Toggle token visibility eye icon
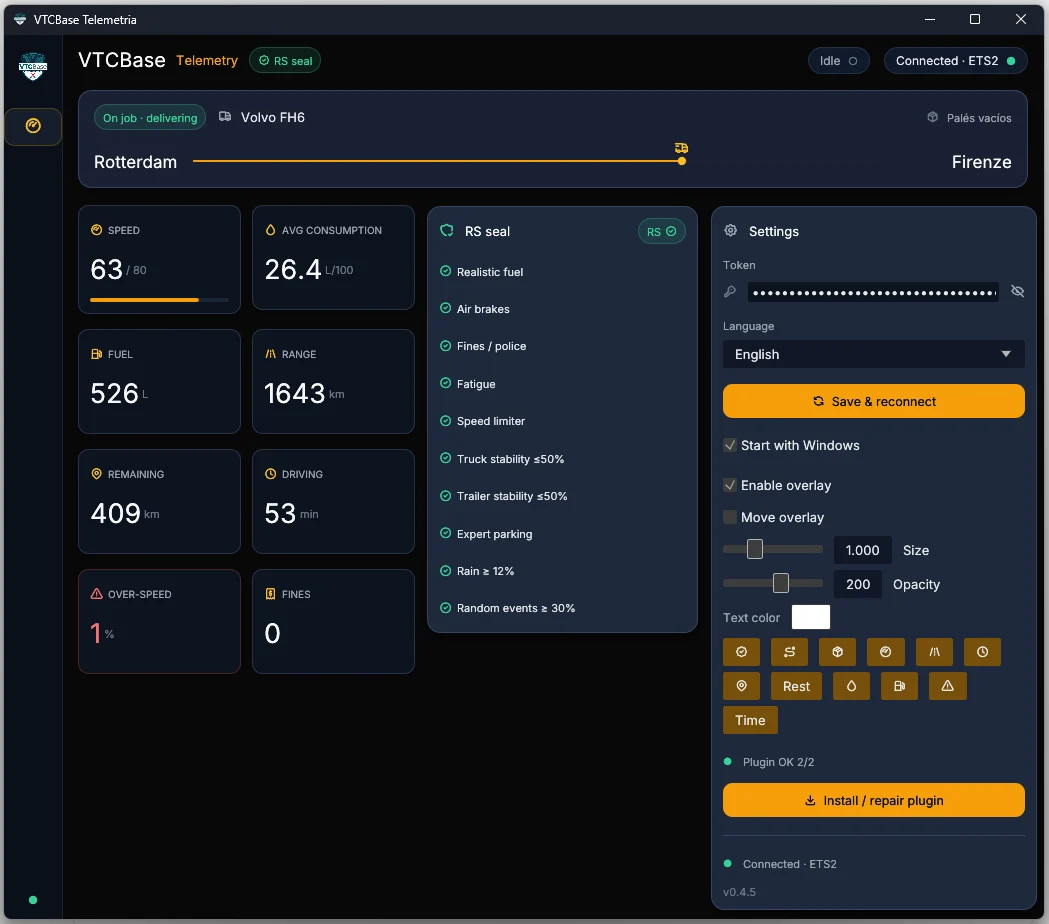This screenshot has height=924, width=1049. point(1018,291)
